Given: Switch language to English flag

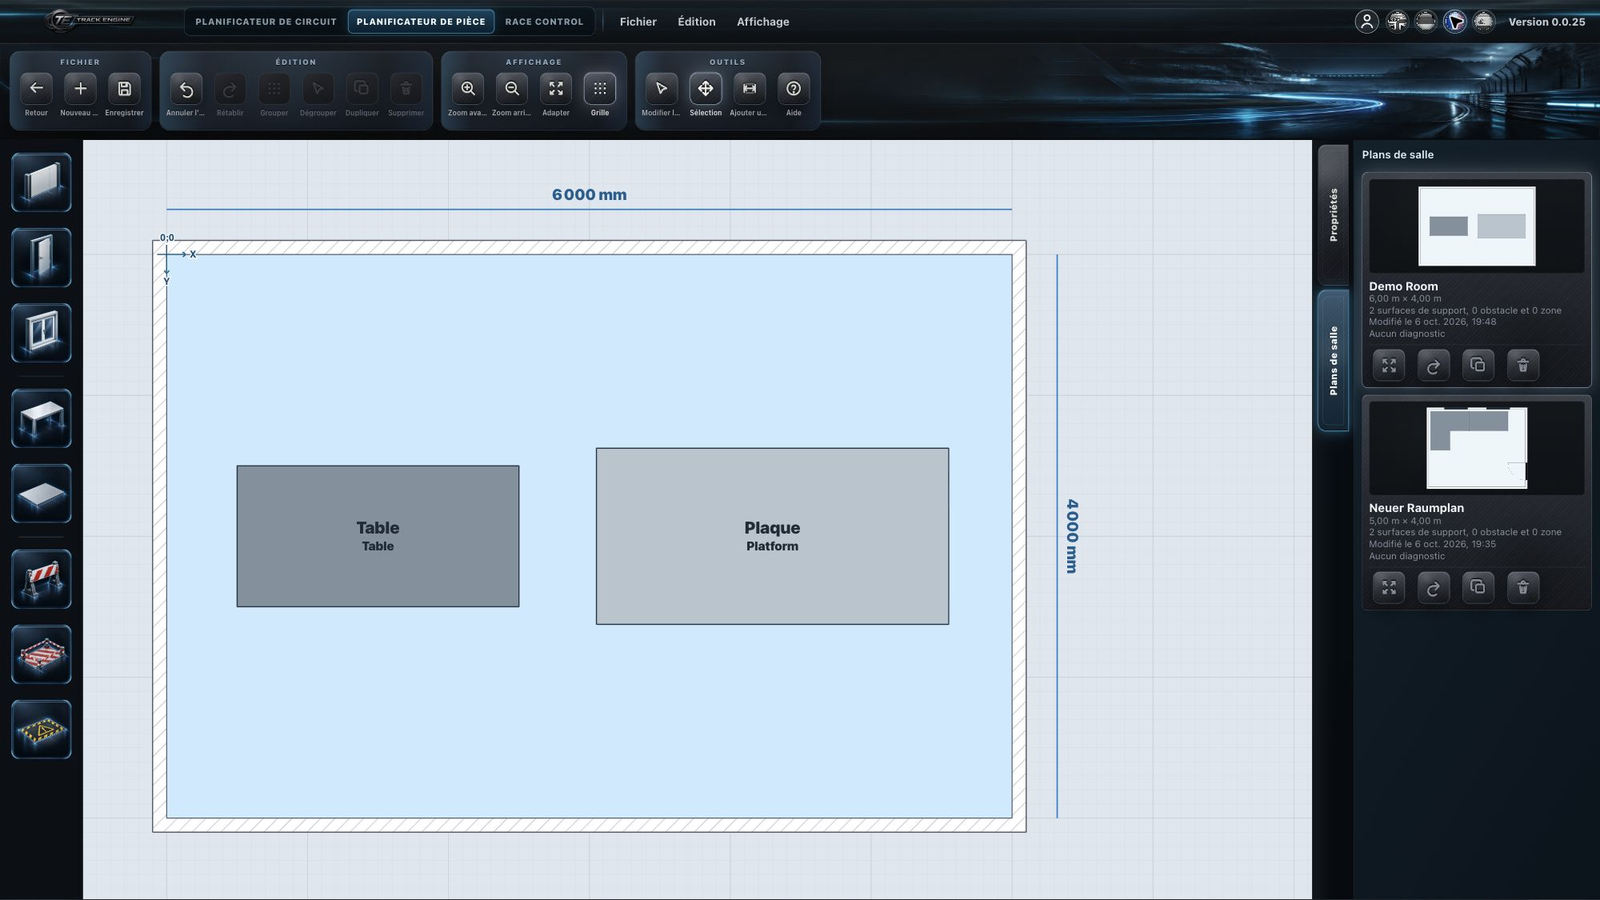Looking at the screenshot, I should pyautogui.click(x=1397, y=21).
